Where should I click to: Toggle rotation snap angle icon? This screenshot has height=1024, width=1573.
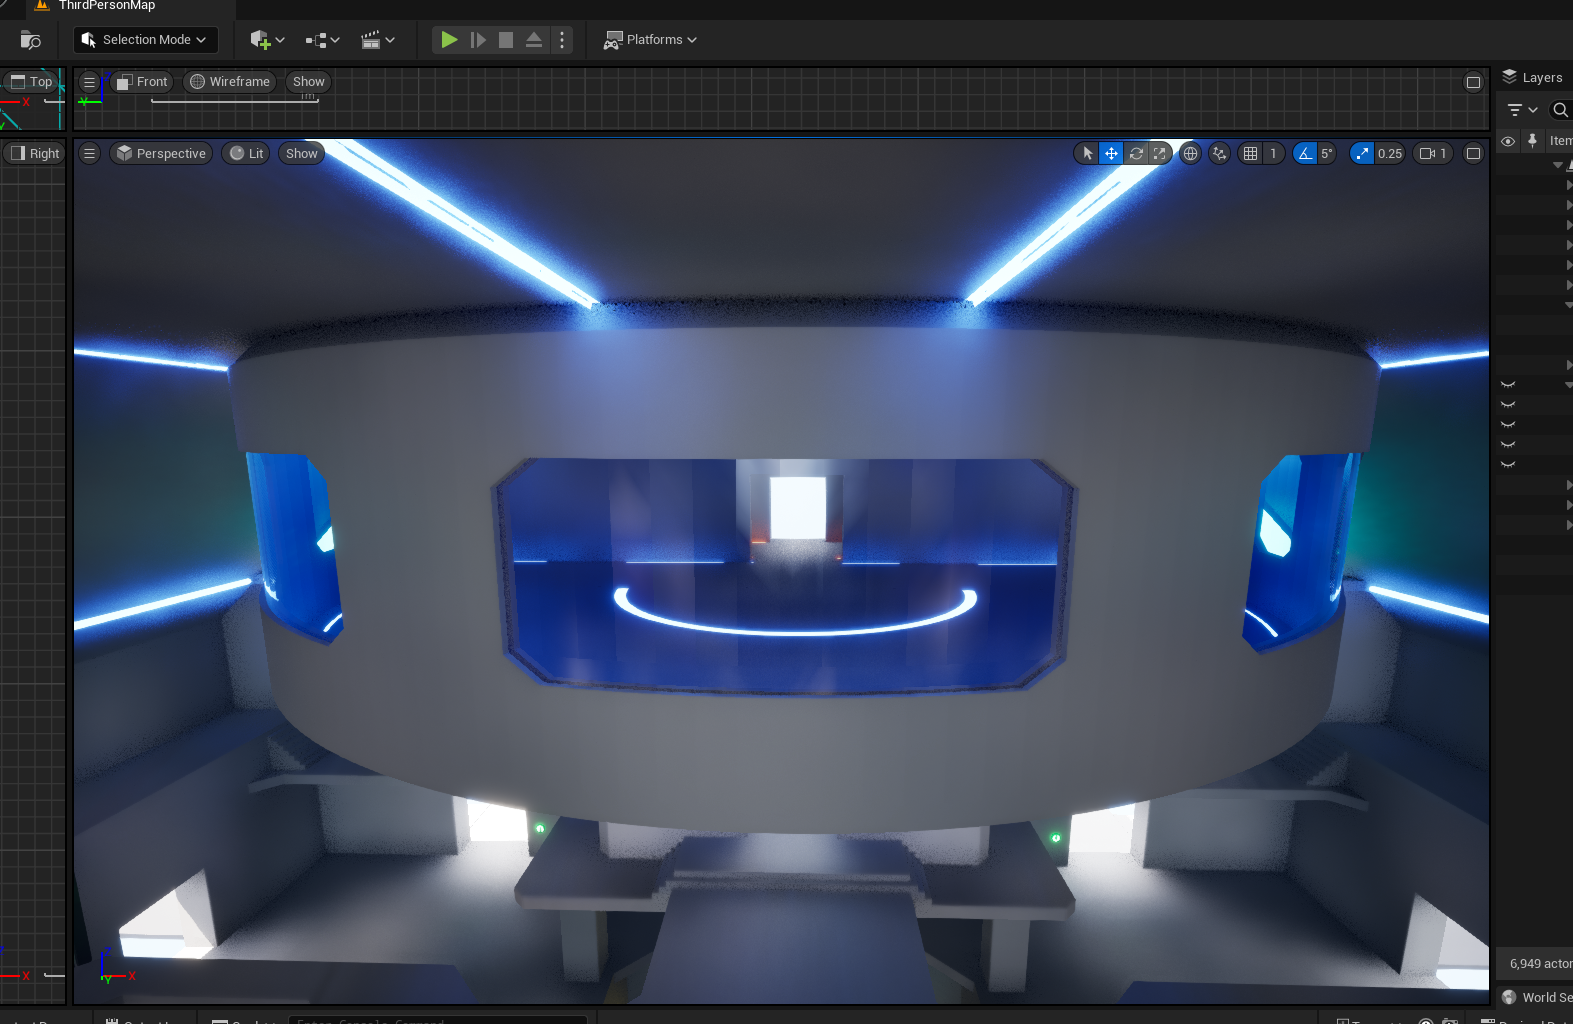click(1305, 153)
